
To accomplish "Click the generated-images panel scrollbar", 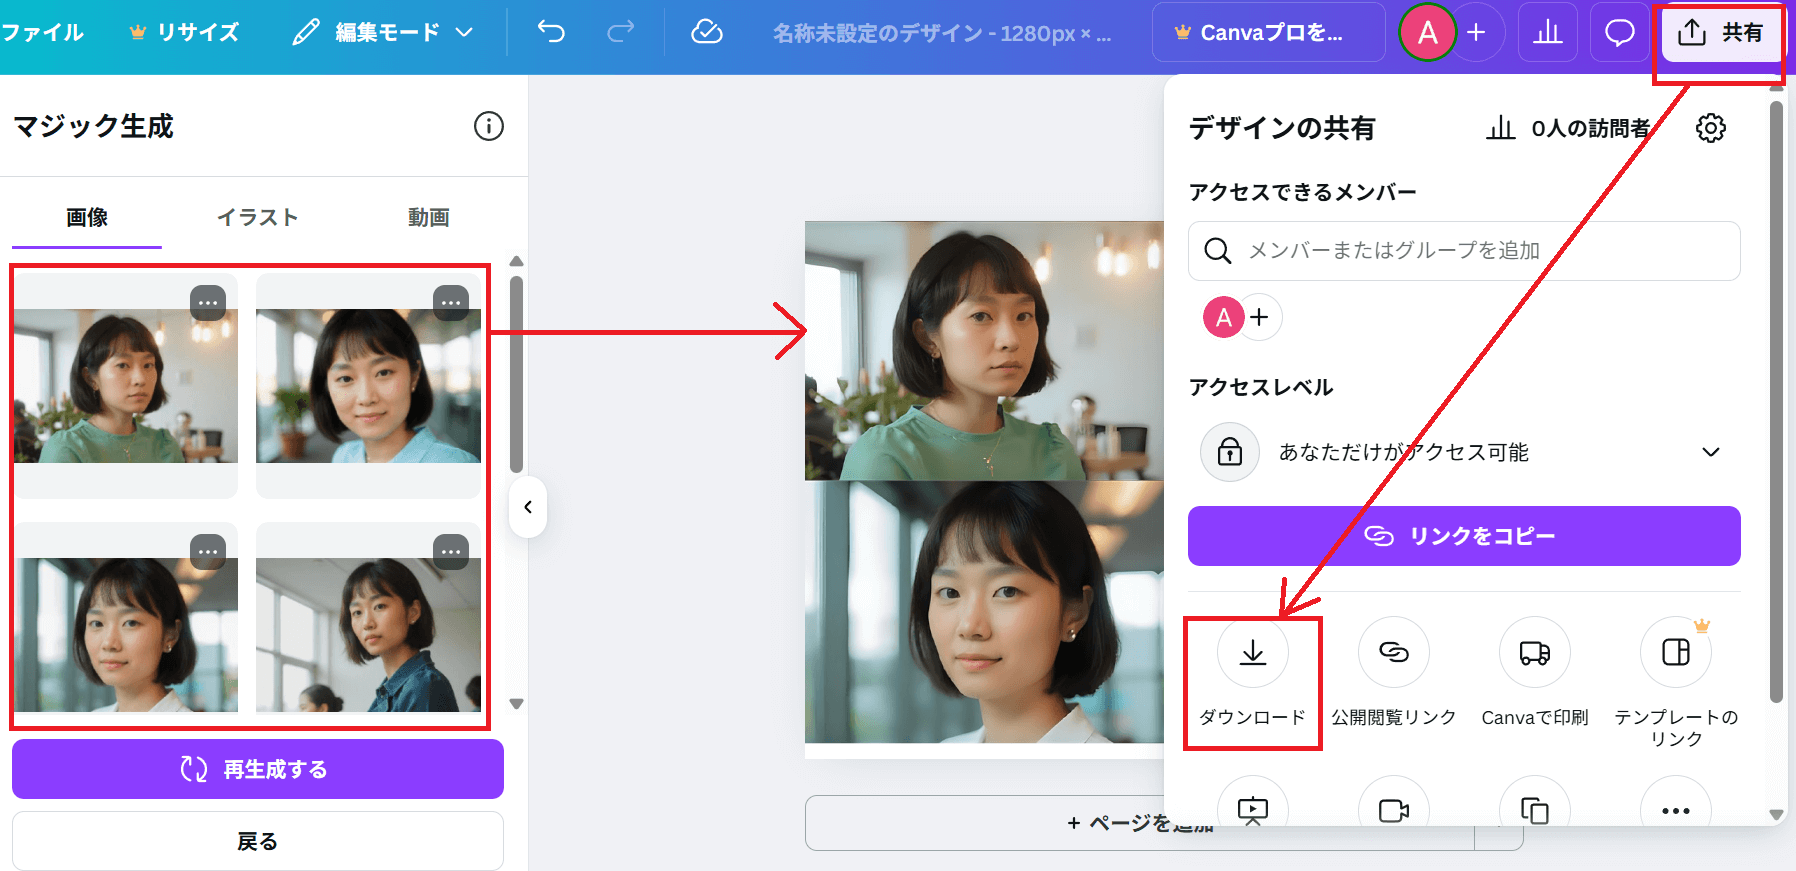I will tap(516, 374).
